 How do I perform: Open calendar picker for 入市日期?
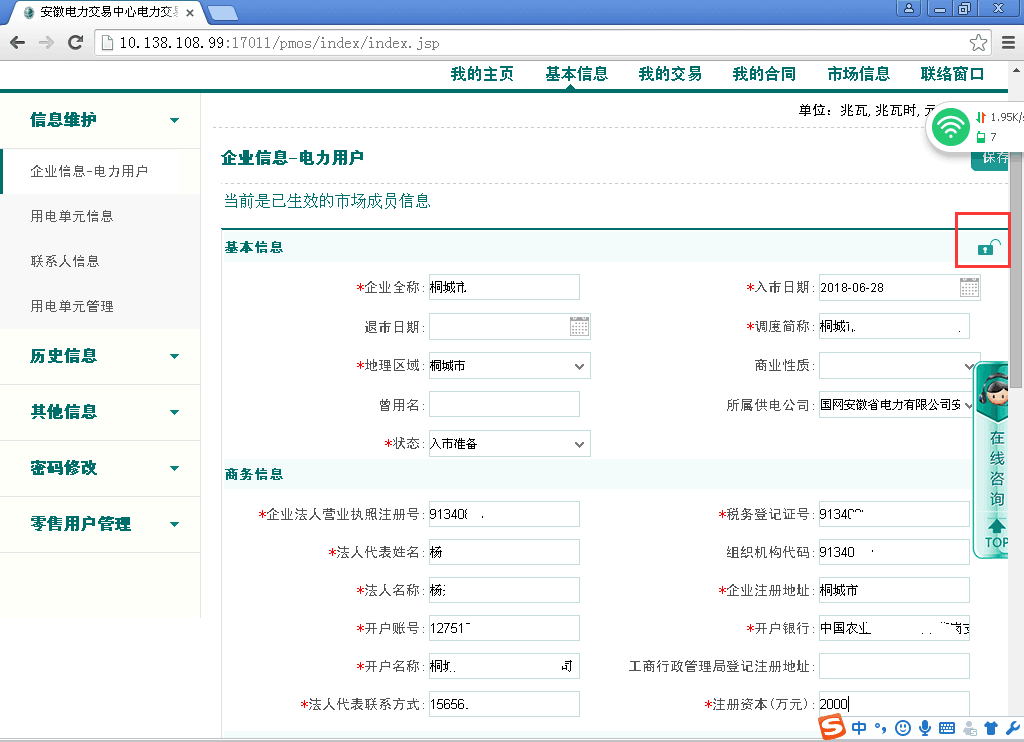coord(969,288)
